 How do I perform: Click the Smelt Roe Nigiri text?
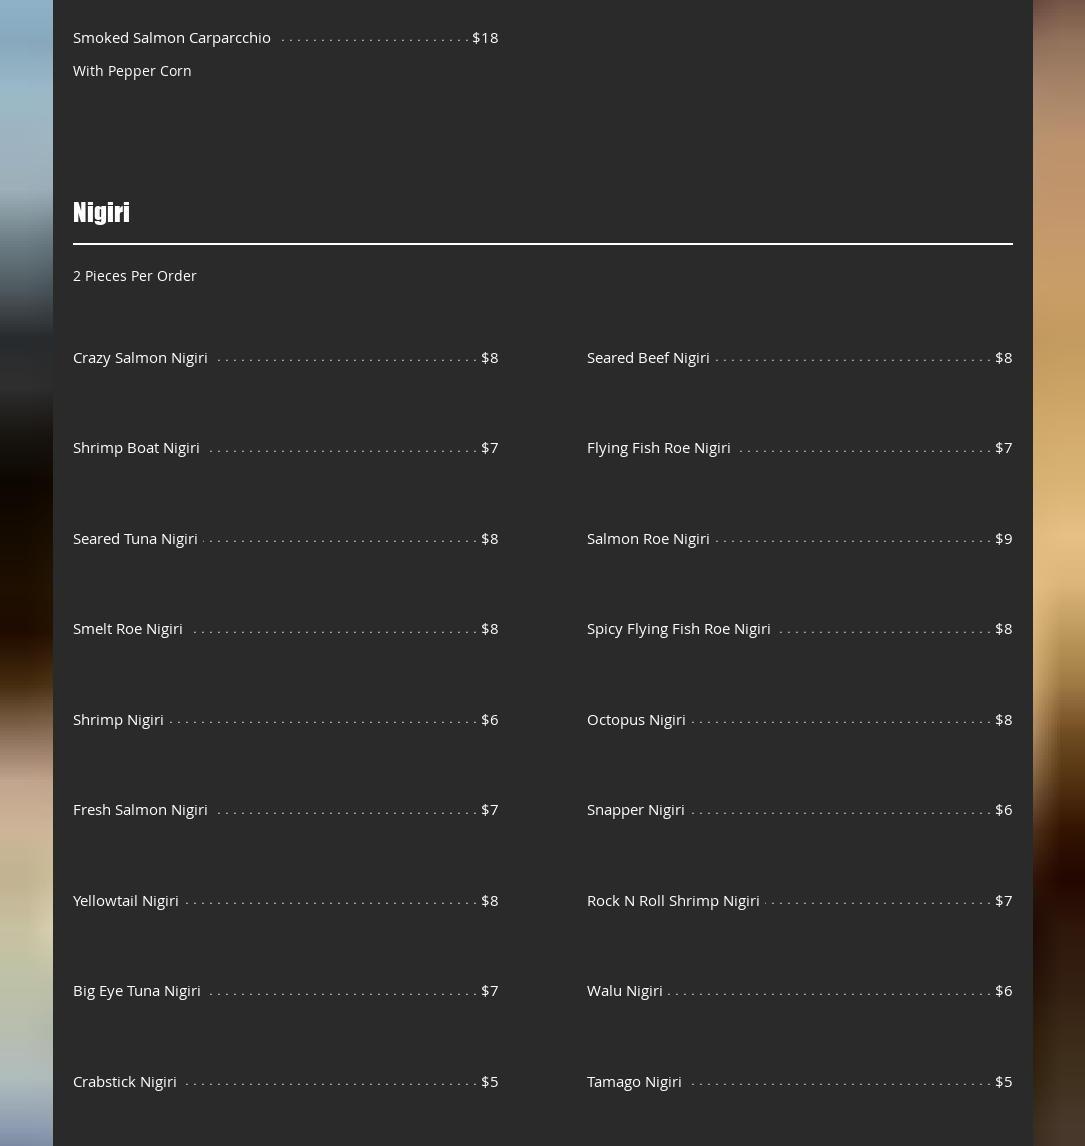point(128,629)
